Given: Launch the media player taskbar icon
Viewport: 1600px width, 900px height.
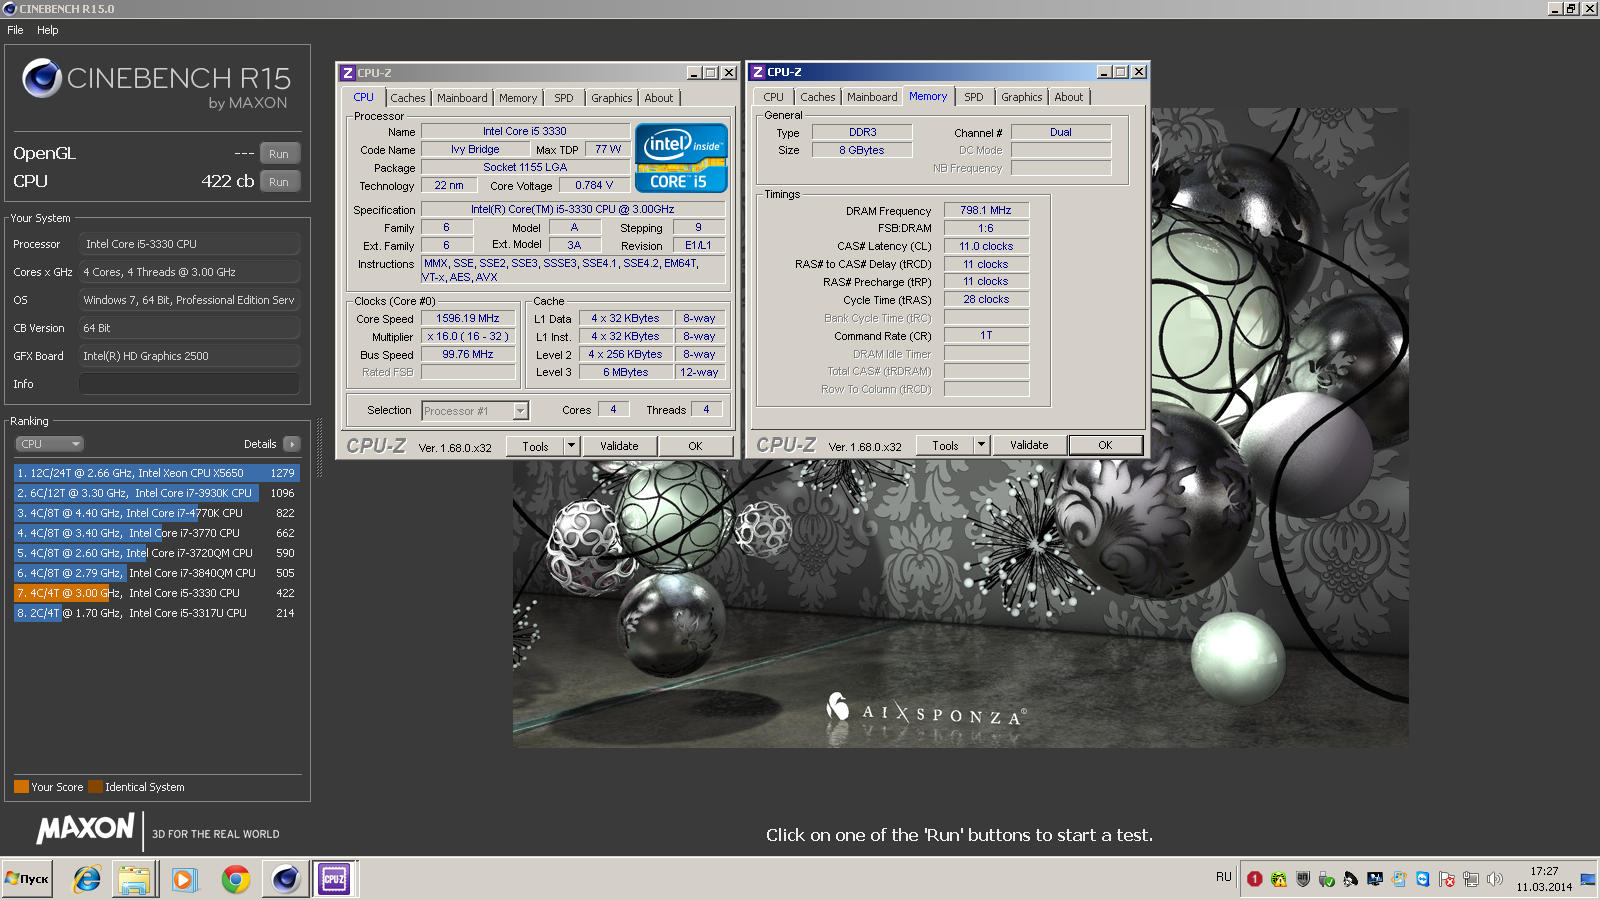Looking at the screenshot, I should coord(184,879).
